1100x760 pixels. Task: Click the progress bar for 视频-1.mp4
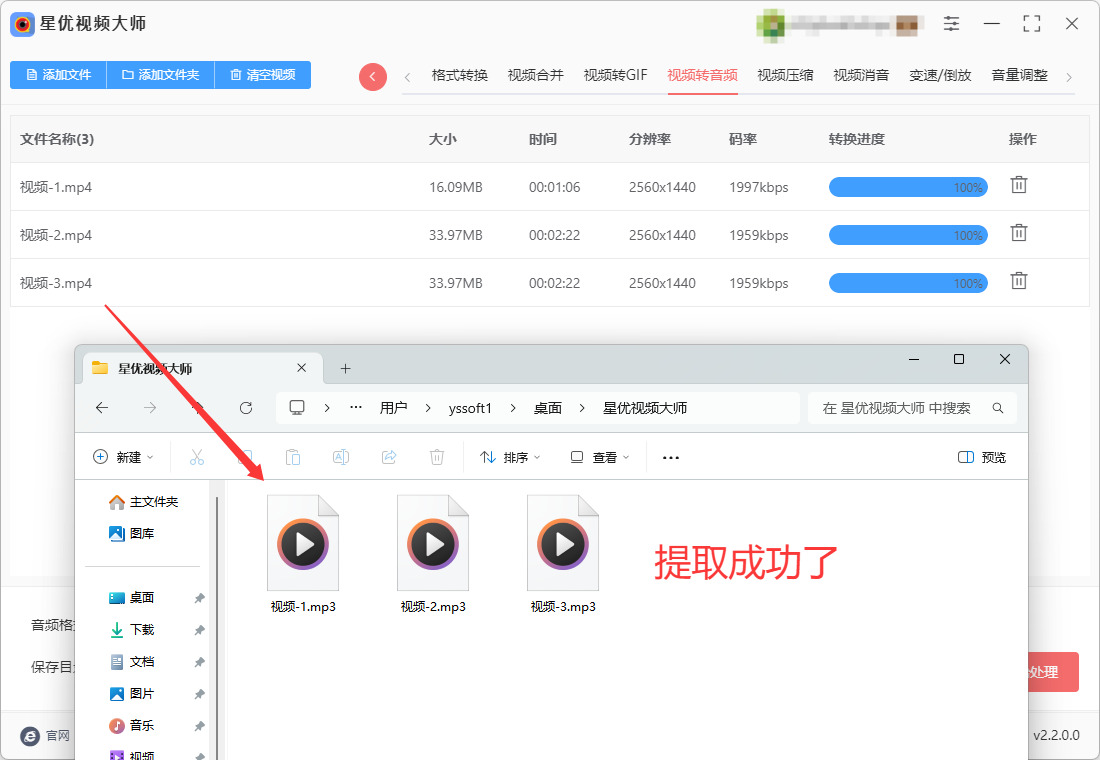pyautogui.click(x=908, y=187)
